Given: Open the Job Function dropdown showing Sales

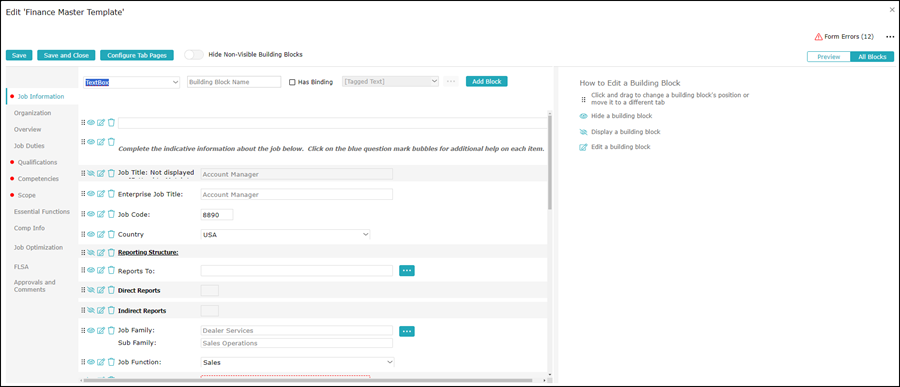Looking at the screenshot, I should (297, 362).
